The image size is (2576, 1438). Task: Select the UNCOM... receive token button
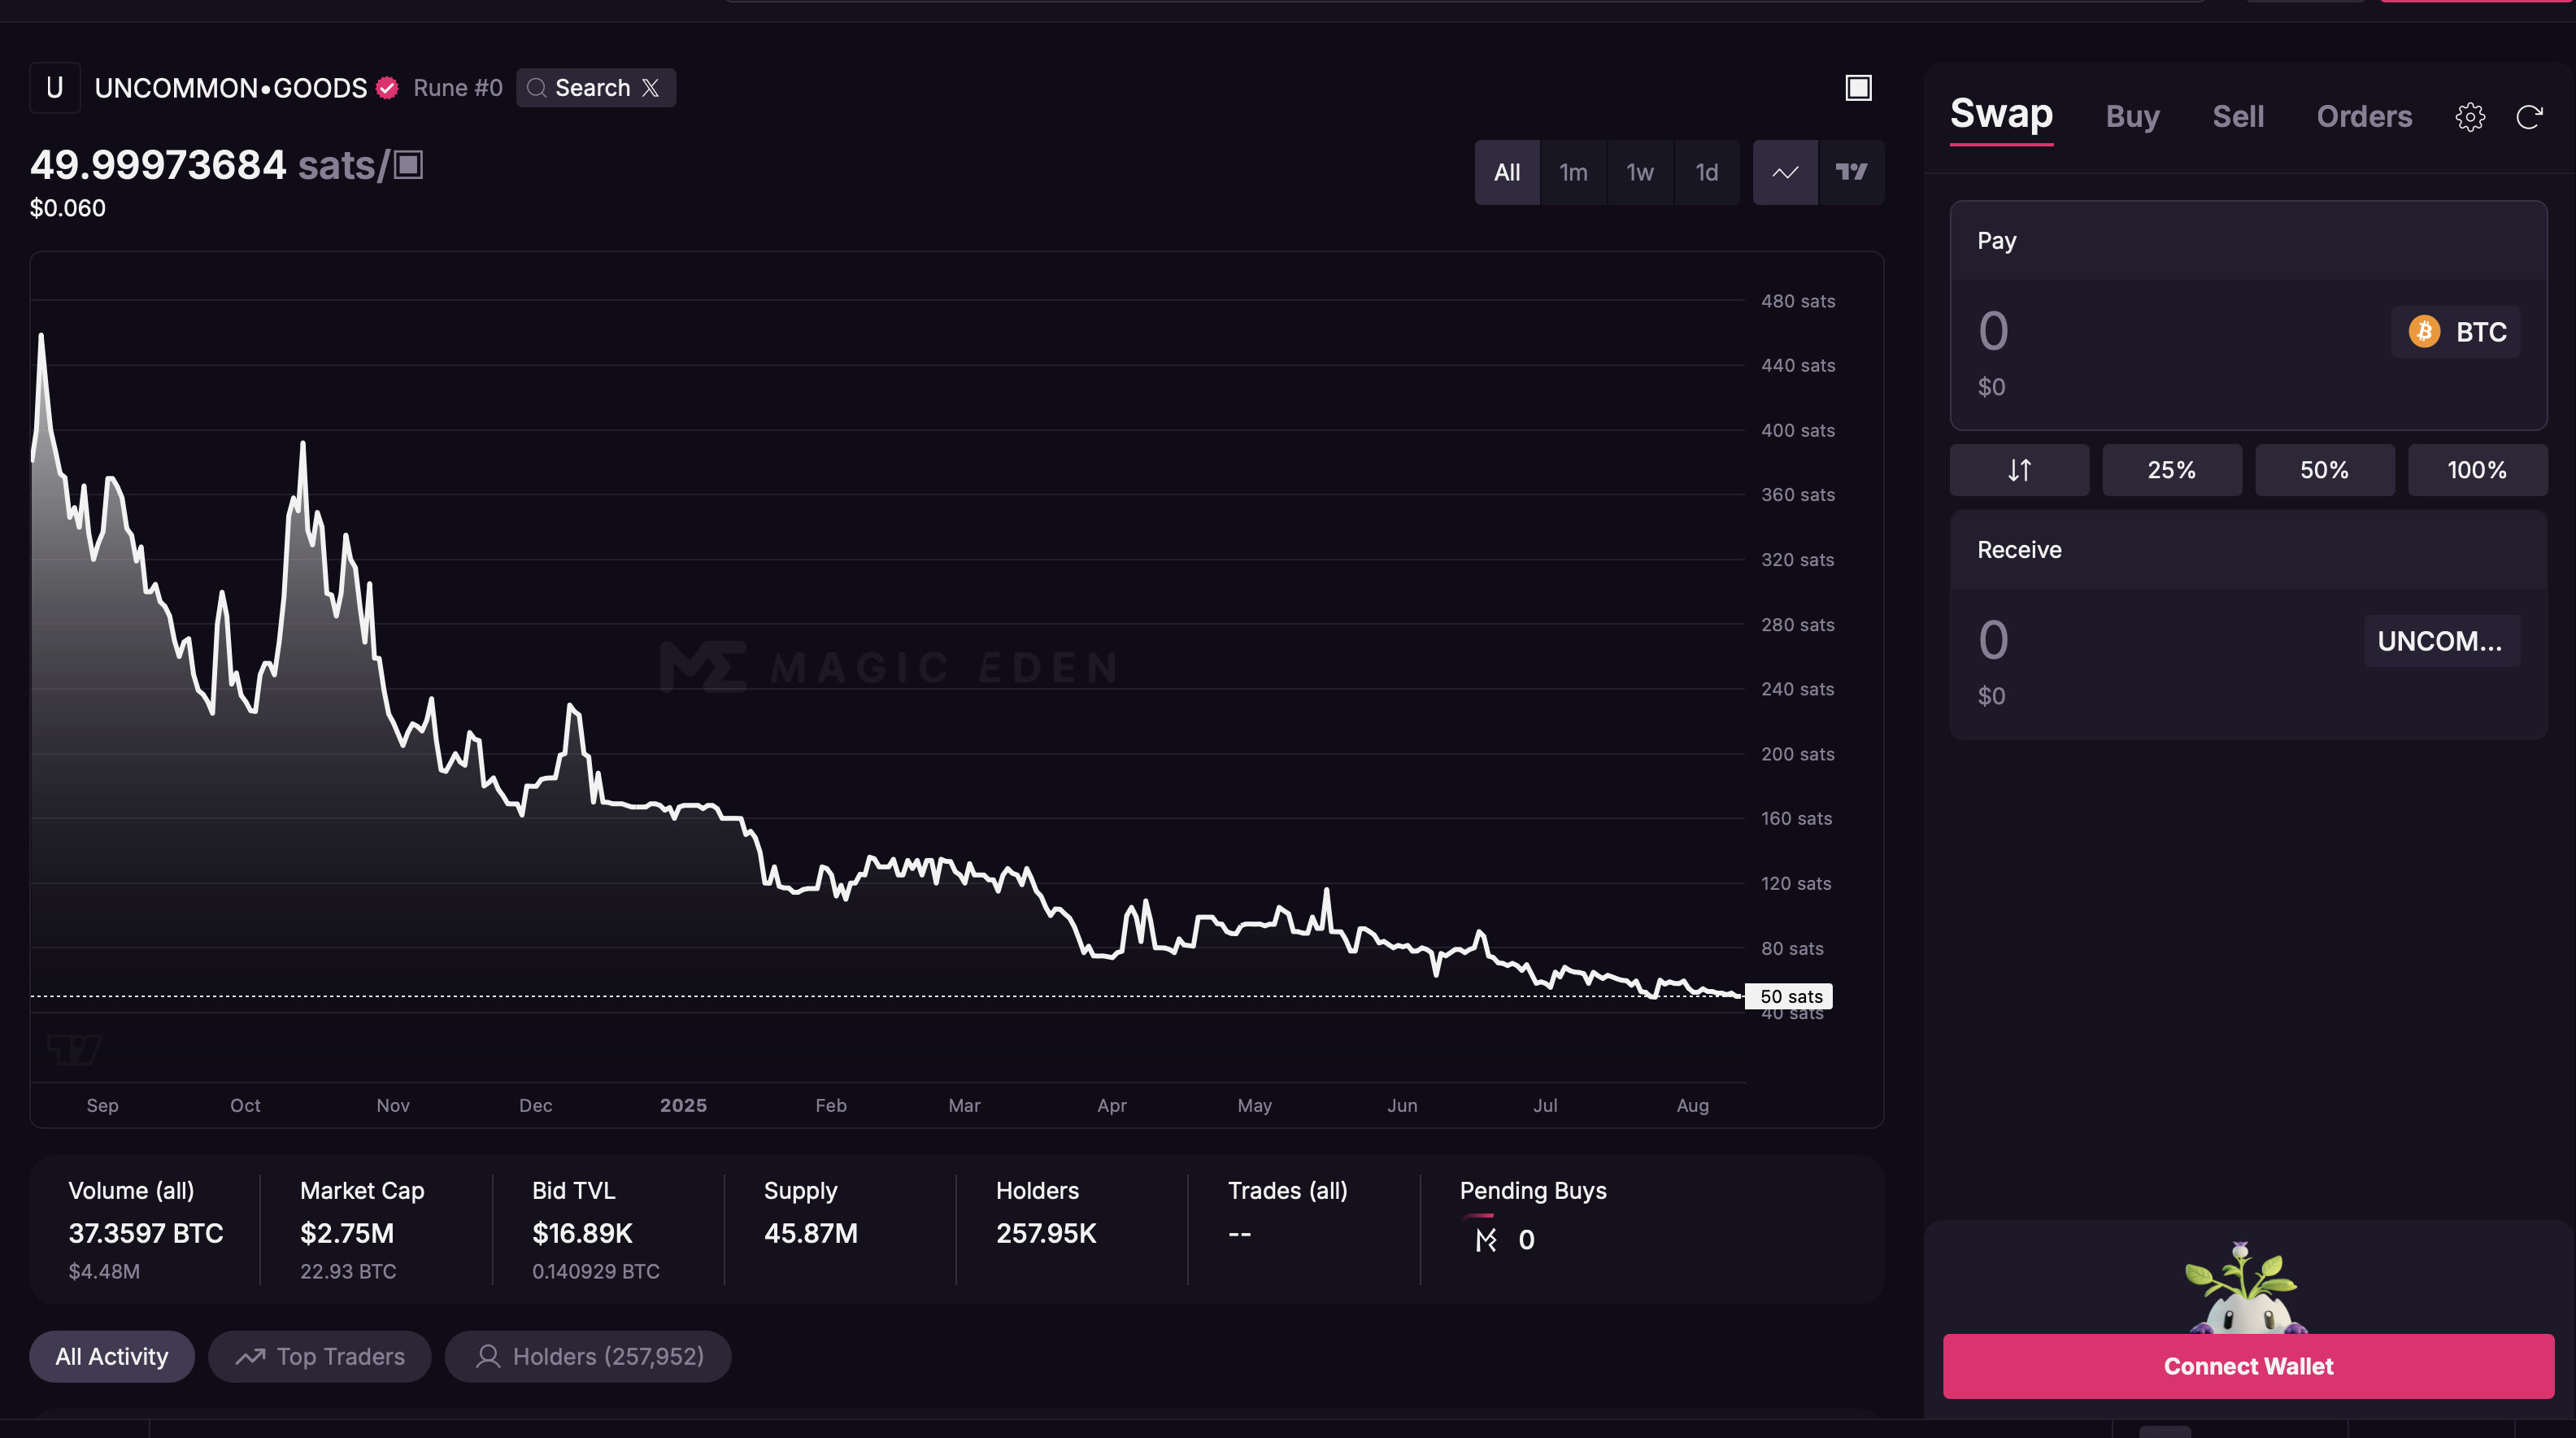point(2441,641)
